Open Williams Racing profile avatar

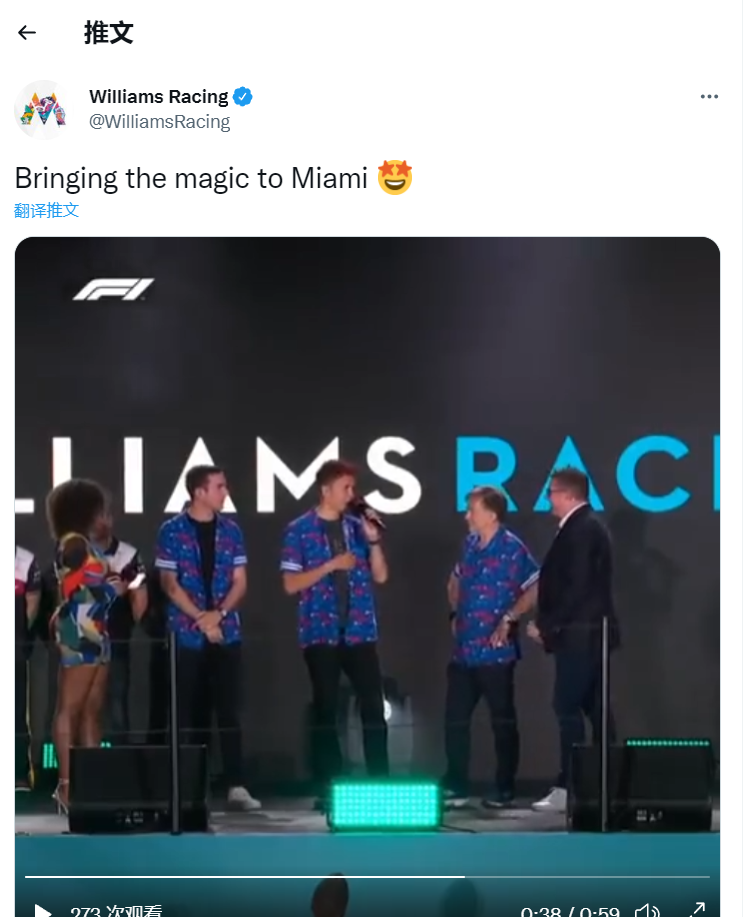(43, 109)
